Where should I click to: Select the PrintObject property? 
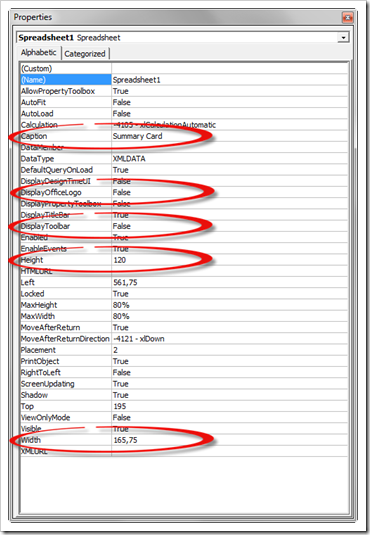pyautogui.click(x=40, y=361)
